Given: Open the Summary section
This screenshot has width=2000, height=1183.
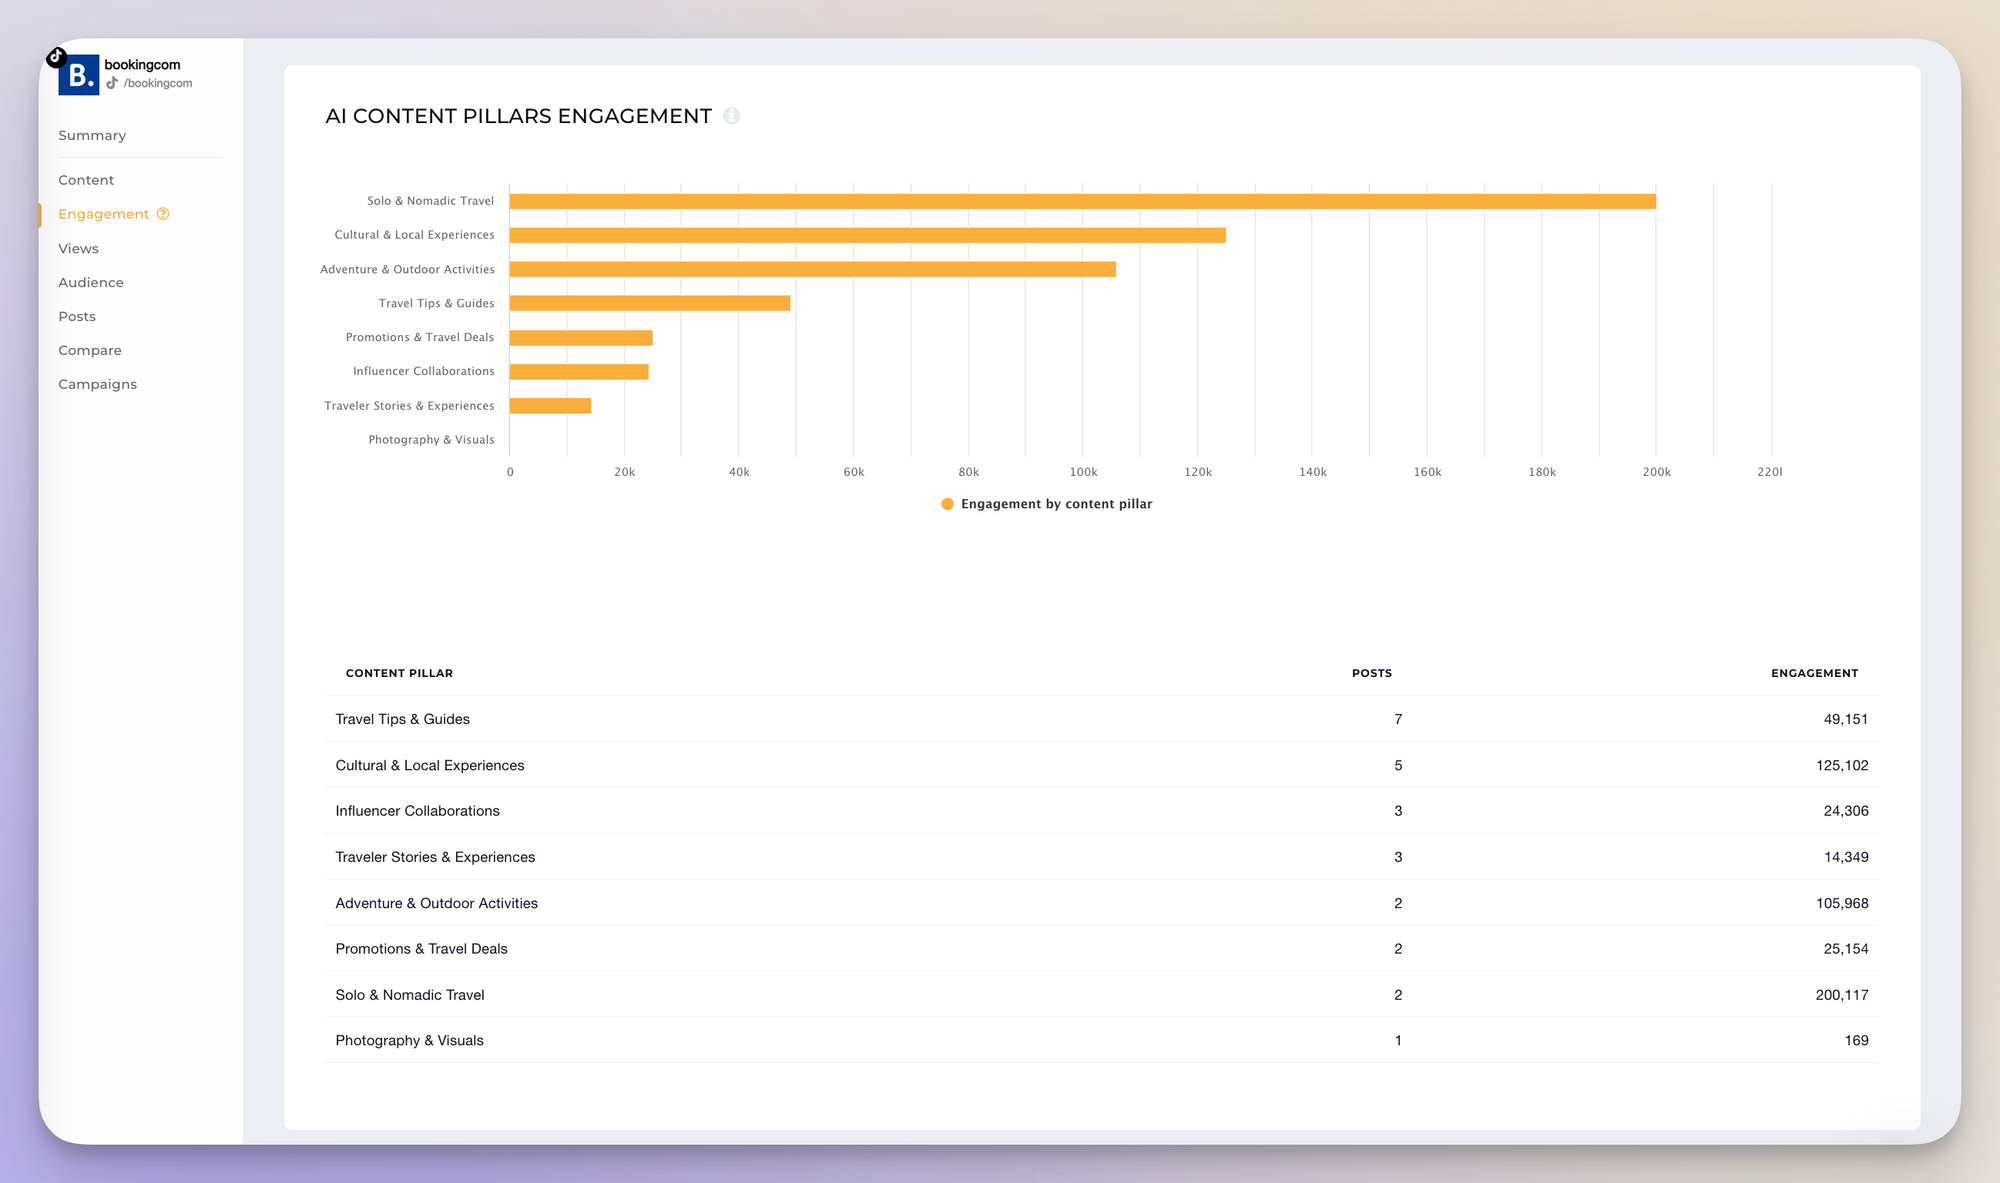Looking at the screenshot, I should [92, 135].
